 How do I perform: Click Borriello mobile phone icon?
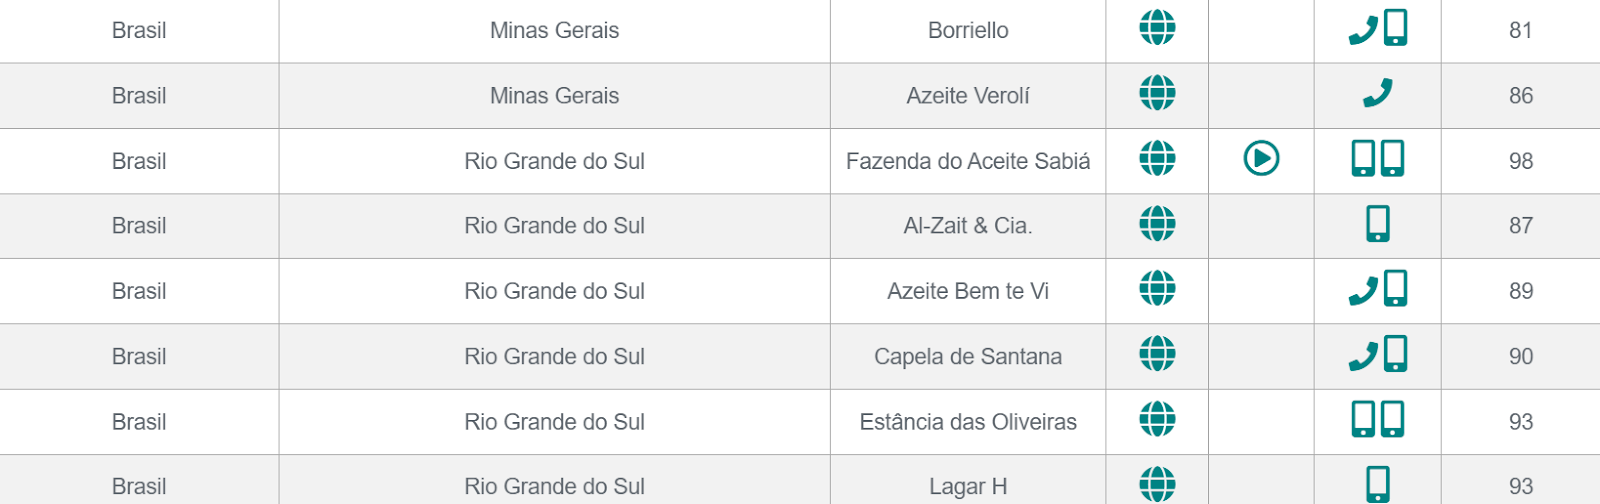click(x=1396, y=28)
